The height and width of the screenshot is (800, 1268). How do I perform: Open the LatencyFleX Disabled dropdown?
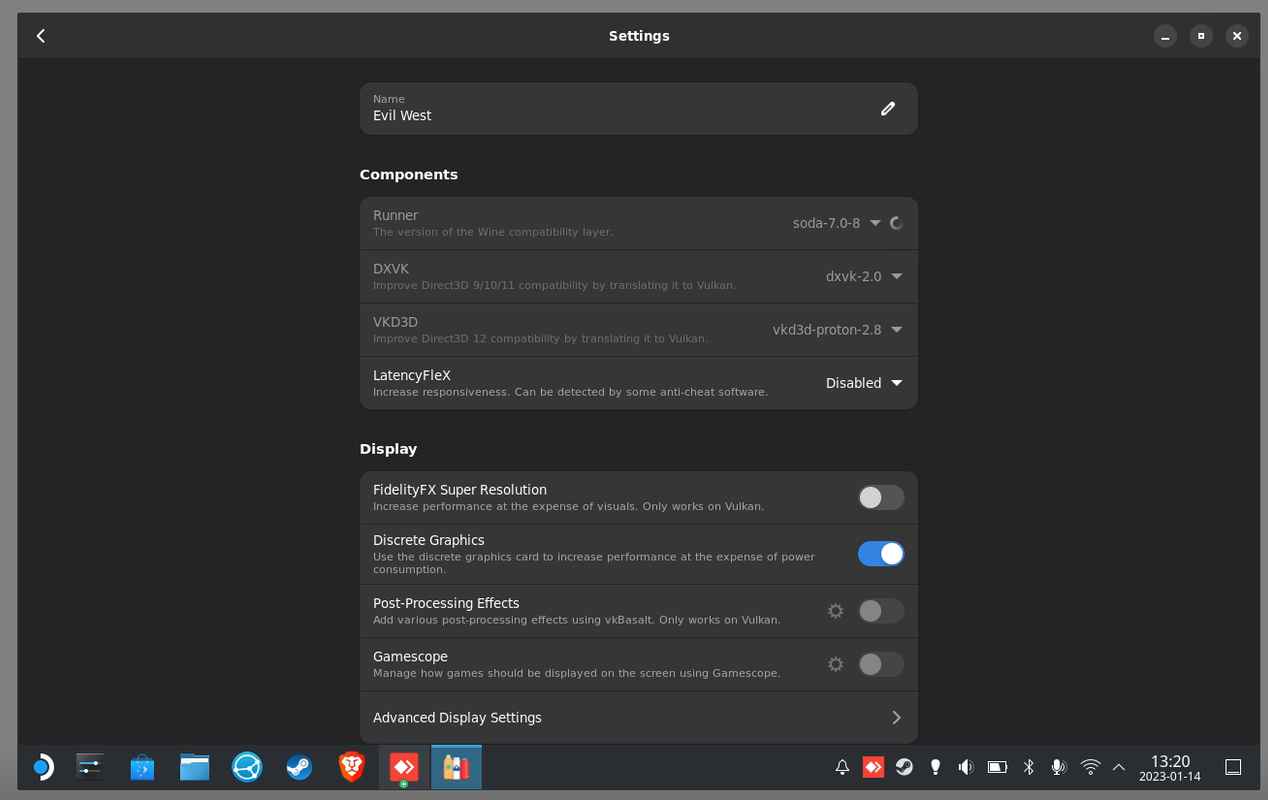[864, 383]
